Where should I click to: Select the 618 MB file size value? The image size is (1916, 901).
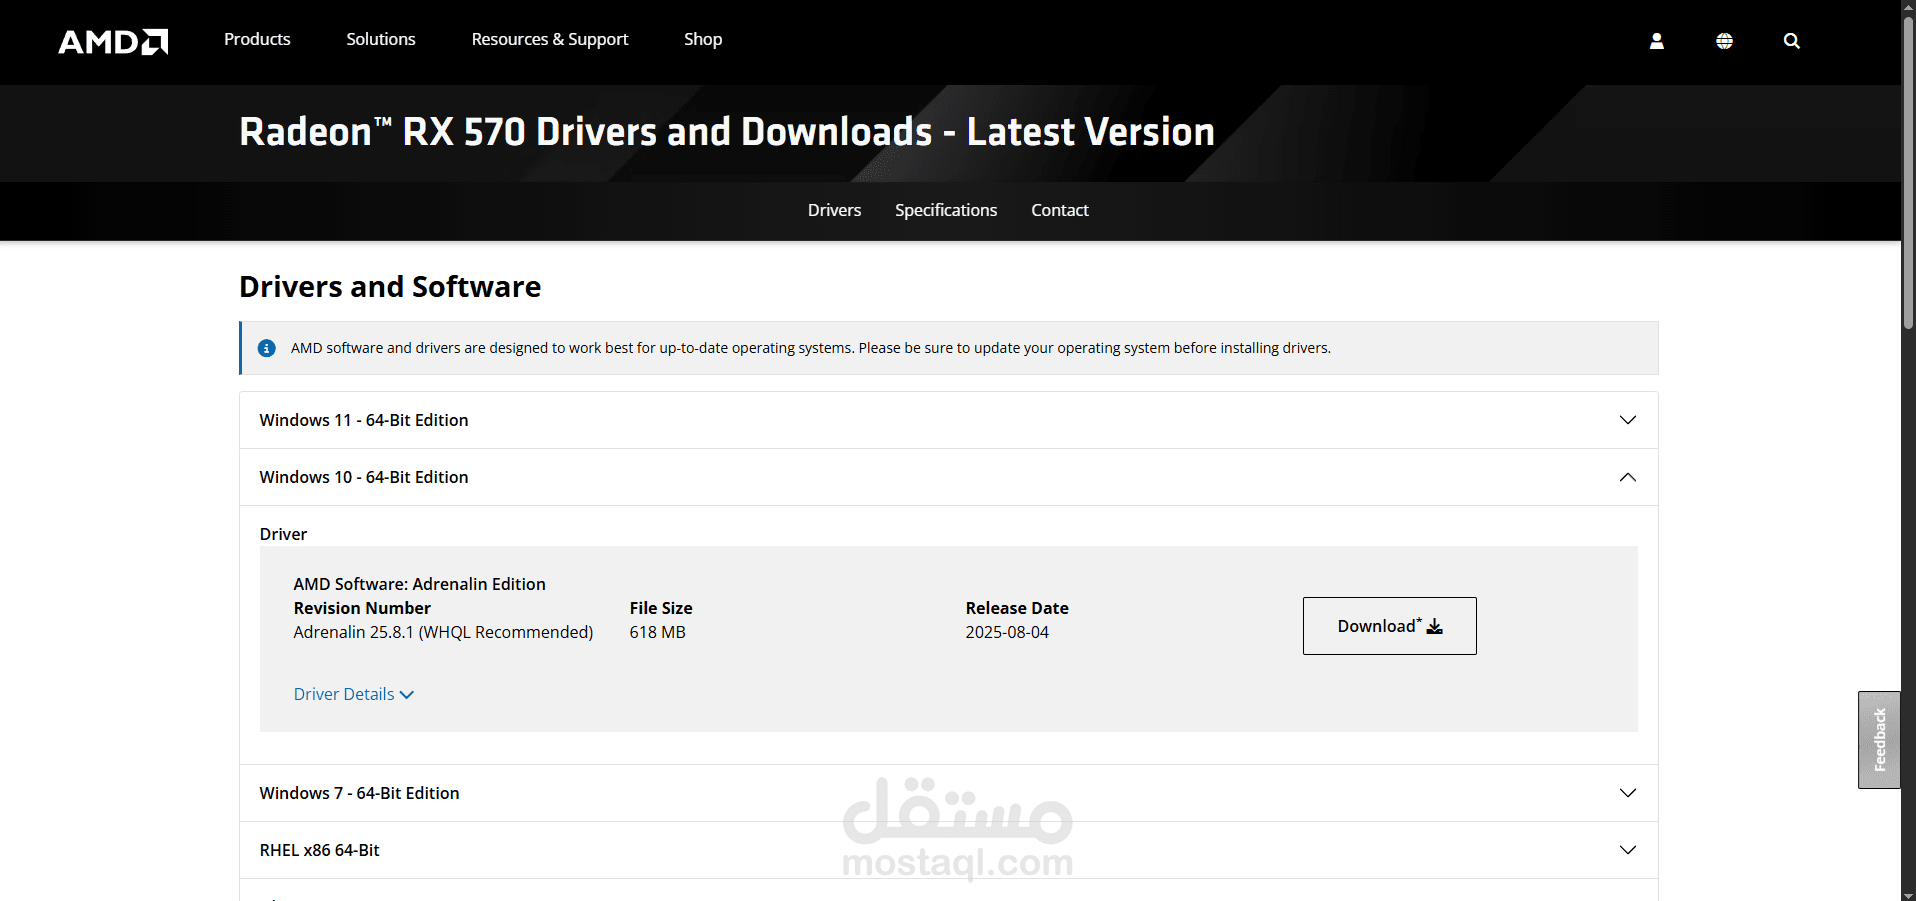click(x=657, y=632)
